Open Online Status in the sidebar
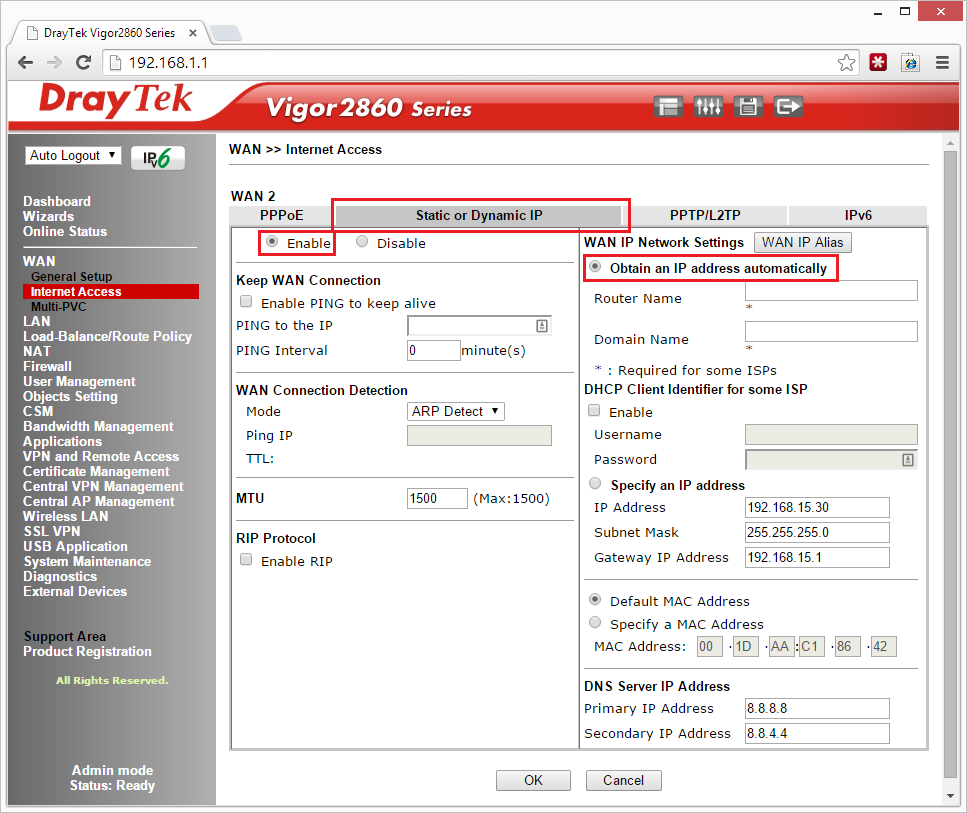 pyautogui.click(x=65, y=231)
